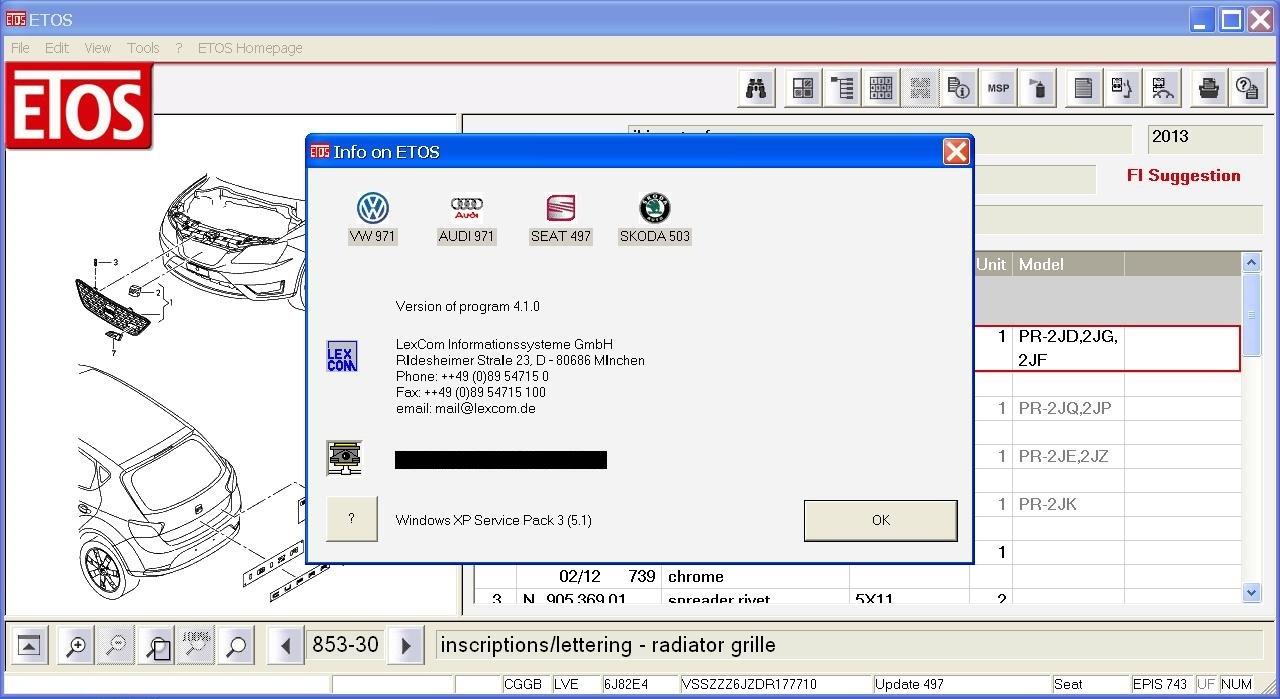Click the greyed-out hatched blocks toolbar icon
The height and width of the screenshot is (699, 1280).
click(x=920, y=88)
